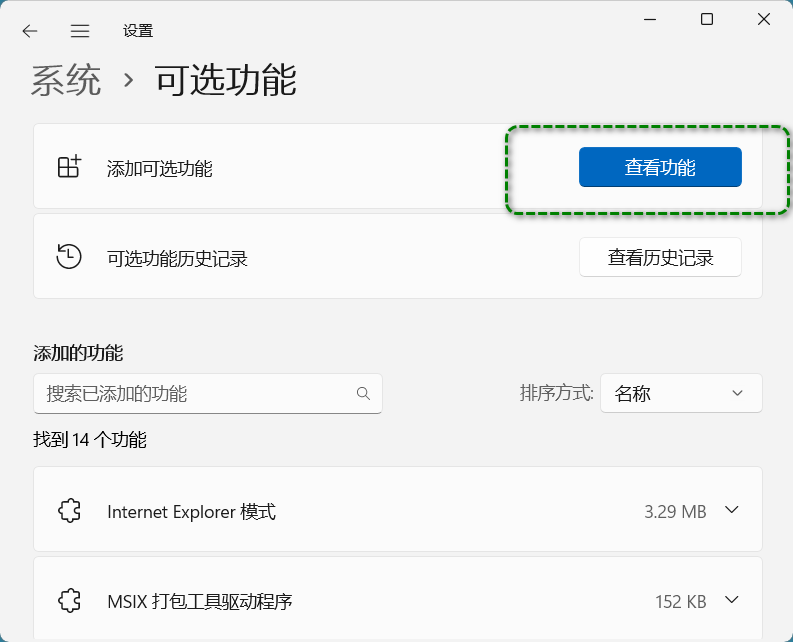Click the MSIX 打包工具驱动程序 row text
793x642 pixels.
tap(200, 602)
